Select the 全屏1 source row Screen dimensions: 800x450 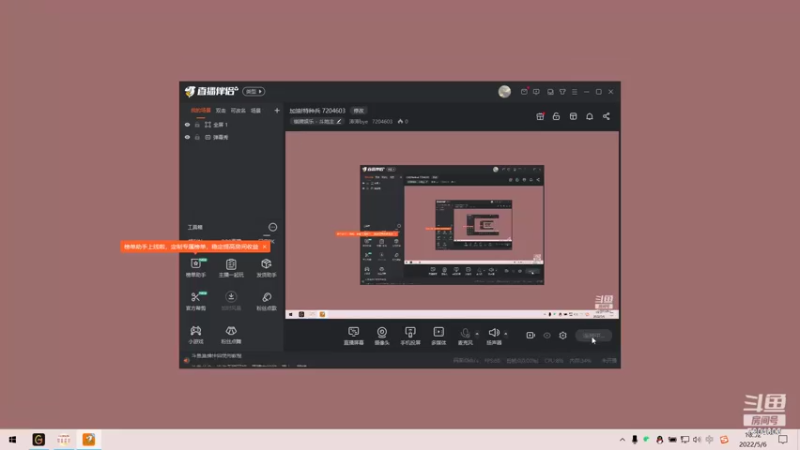[x=232, y=124]
